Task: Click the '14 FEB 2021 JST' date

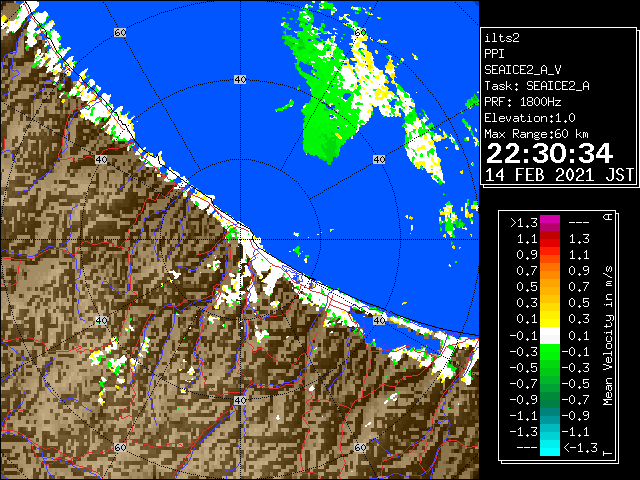Action: (559, 175)
